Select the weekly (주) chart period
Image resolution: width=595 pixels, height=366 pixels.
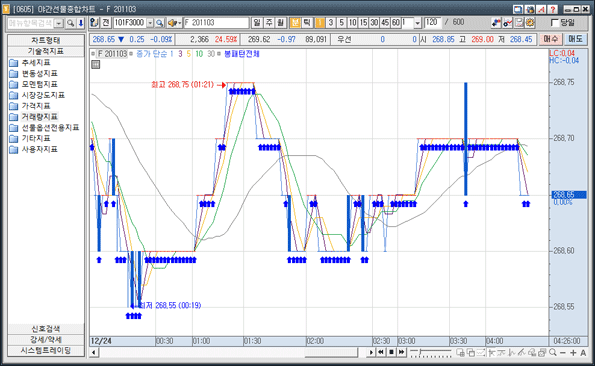pyautogui.click(x=269, y=23)
